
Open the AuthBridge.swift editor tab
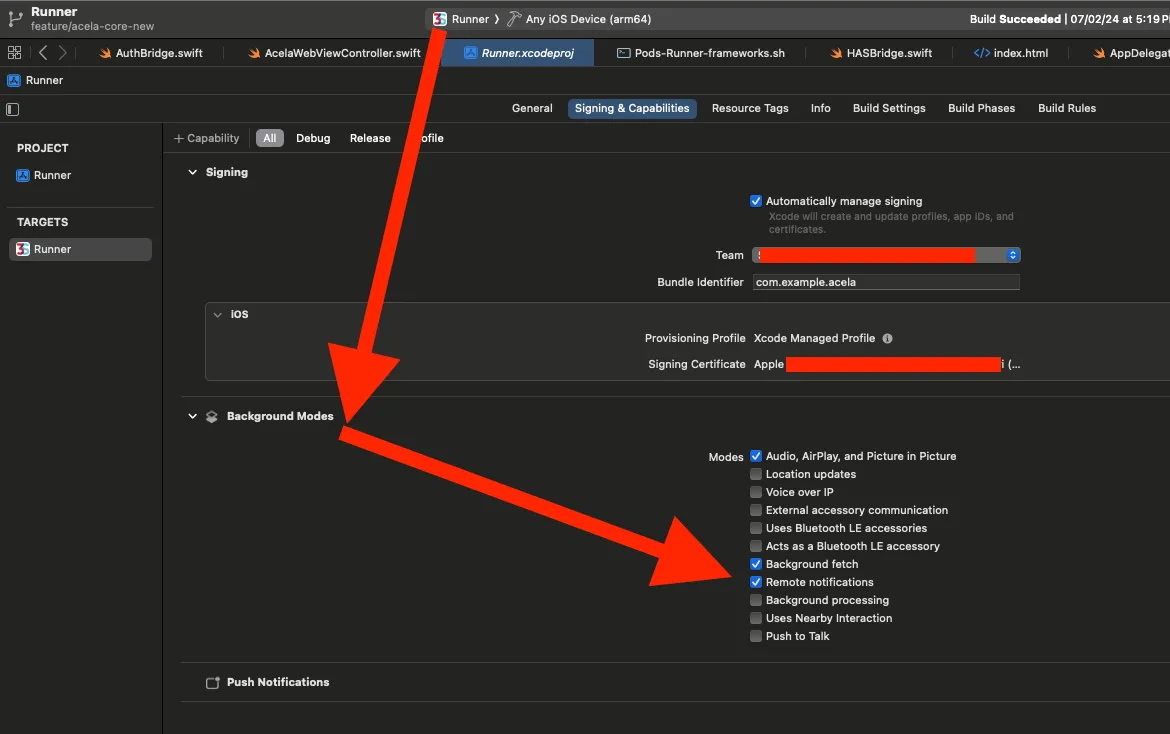coord(151,53)
